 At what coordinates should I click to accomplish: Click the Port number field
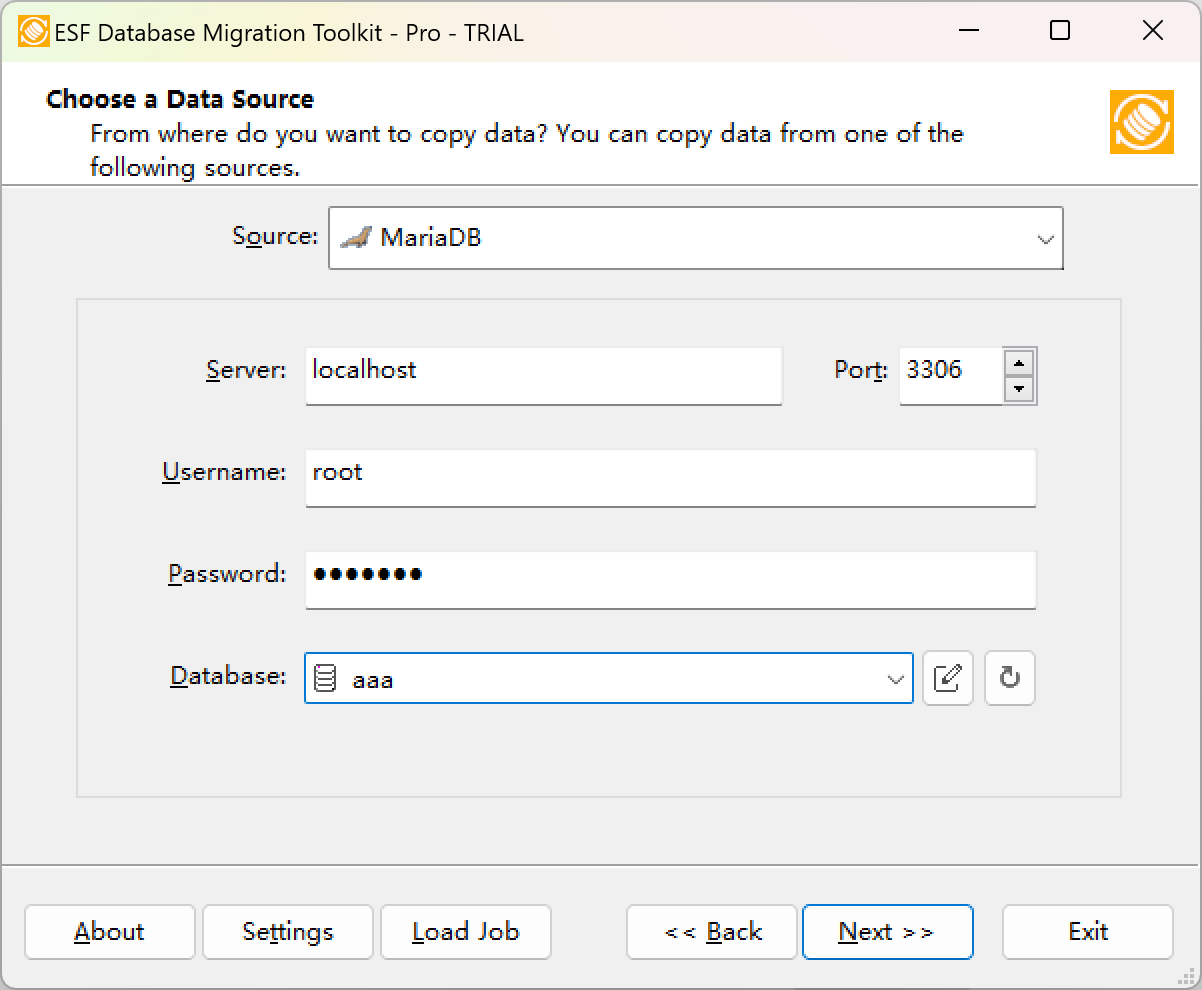pyautogui.click(x=949, y=374)
